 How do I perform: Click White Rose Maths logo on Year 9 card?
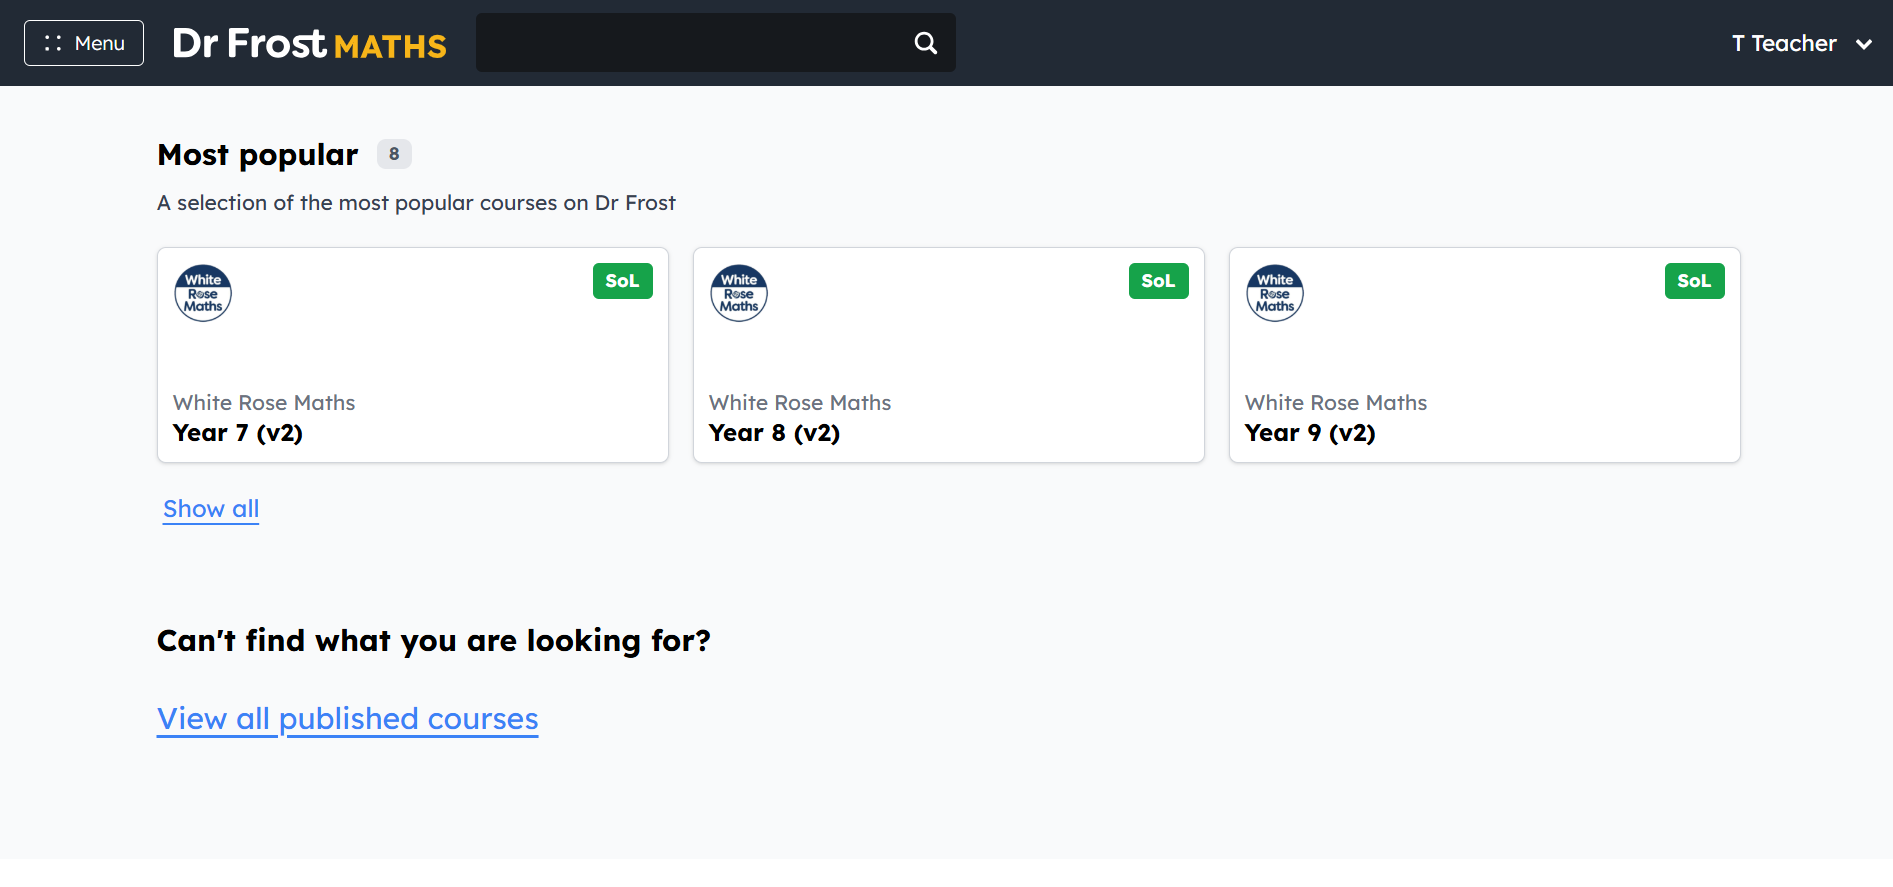click(x=1275, y=293)
